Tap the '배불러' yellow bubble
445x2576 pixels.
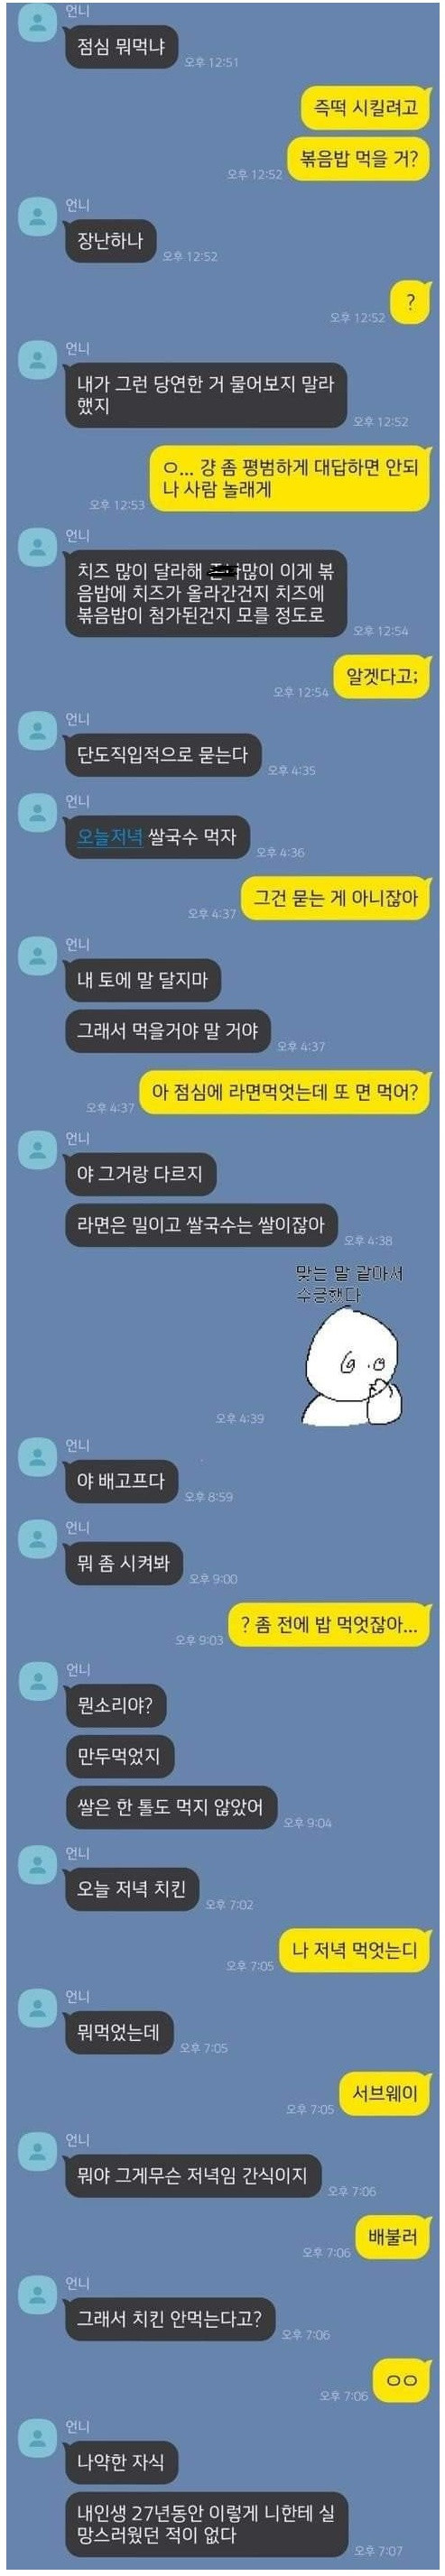pos(393,2237)
